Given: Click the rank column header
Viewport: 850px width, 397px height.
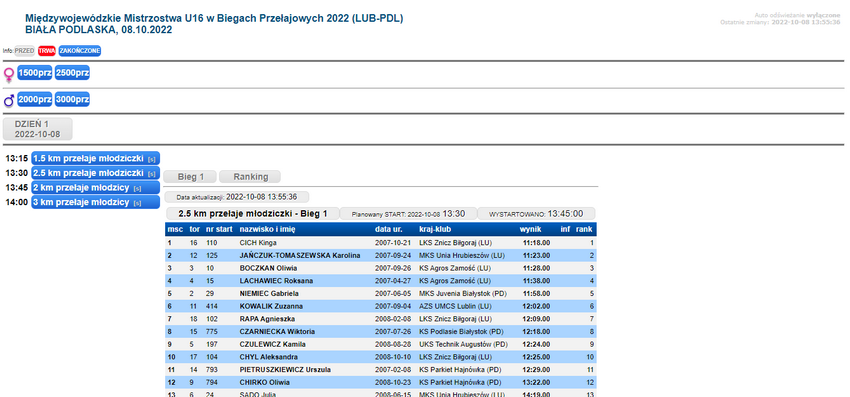Looking at the screenshot, I should point(584,229).
